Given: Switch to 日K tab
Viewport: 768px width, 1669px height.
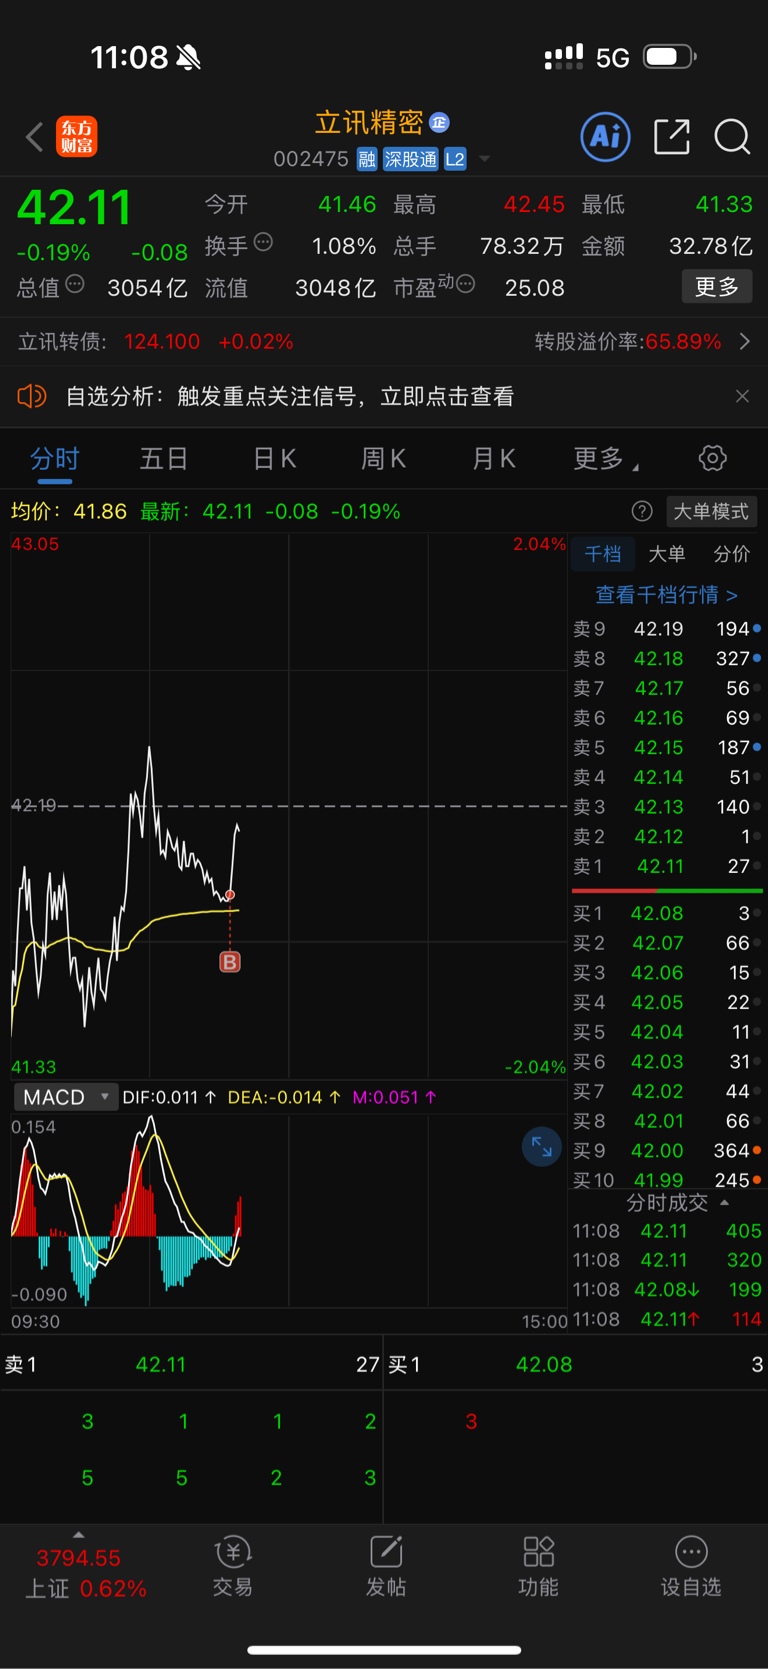Looking at the screenshot, I should [274, 459].
